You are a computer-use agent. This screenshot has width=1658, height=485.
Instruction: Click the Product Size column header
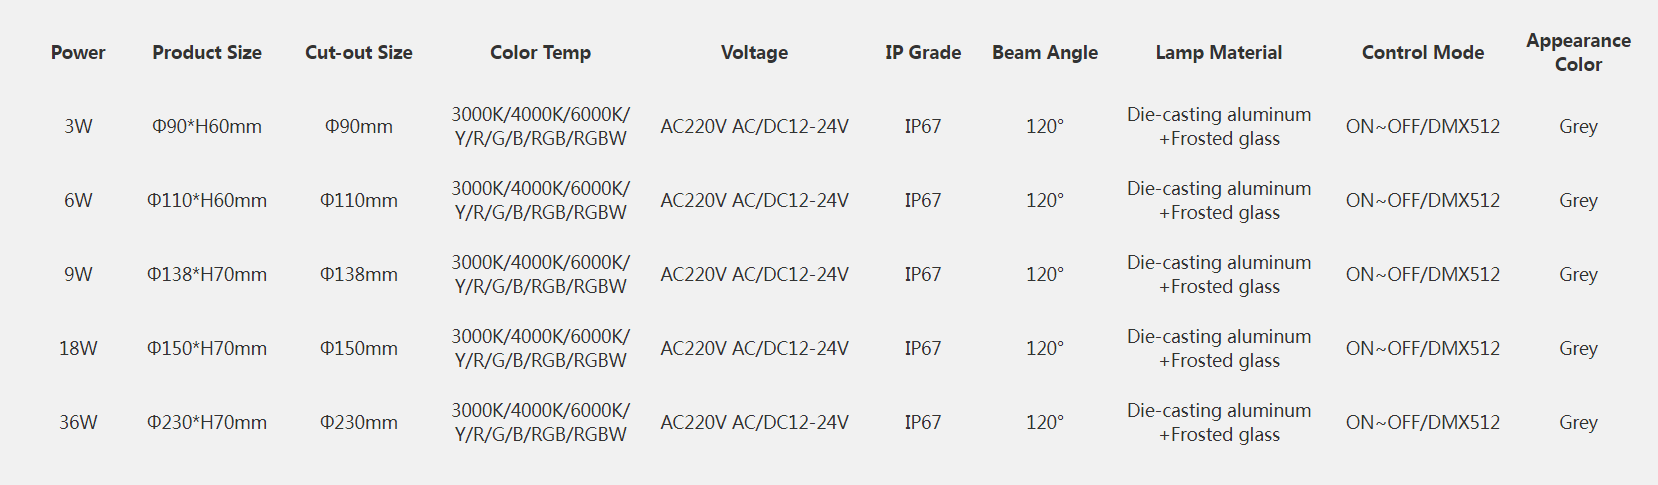click(x=207, y=53)
